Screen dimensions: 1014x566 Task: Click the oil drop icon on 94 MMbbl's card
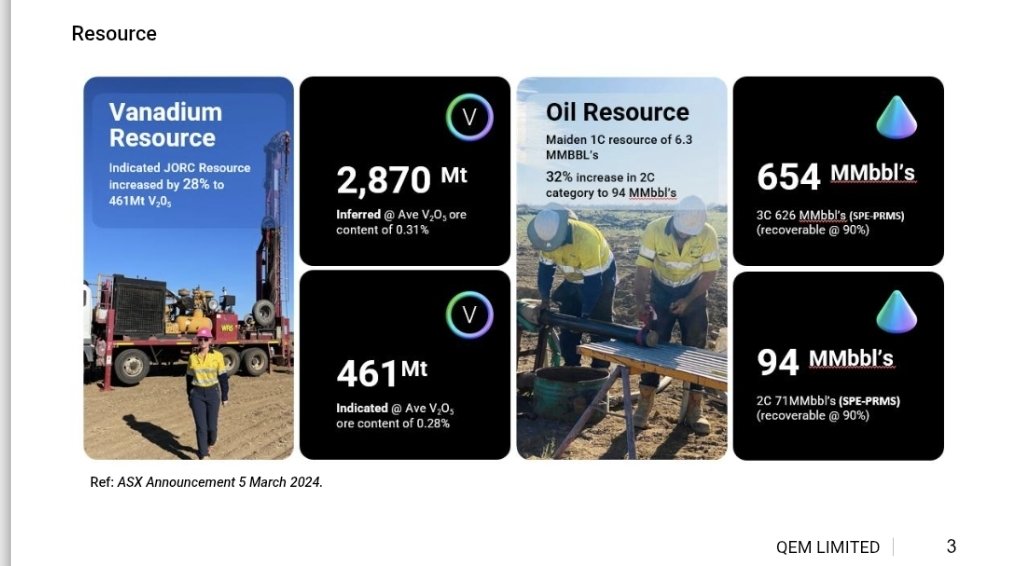[x=896, y=312]
